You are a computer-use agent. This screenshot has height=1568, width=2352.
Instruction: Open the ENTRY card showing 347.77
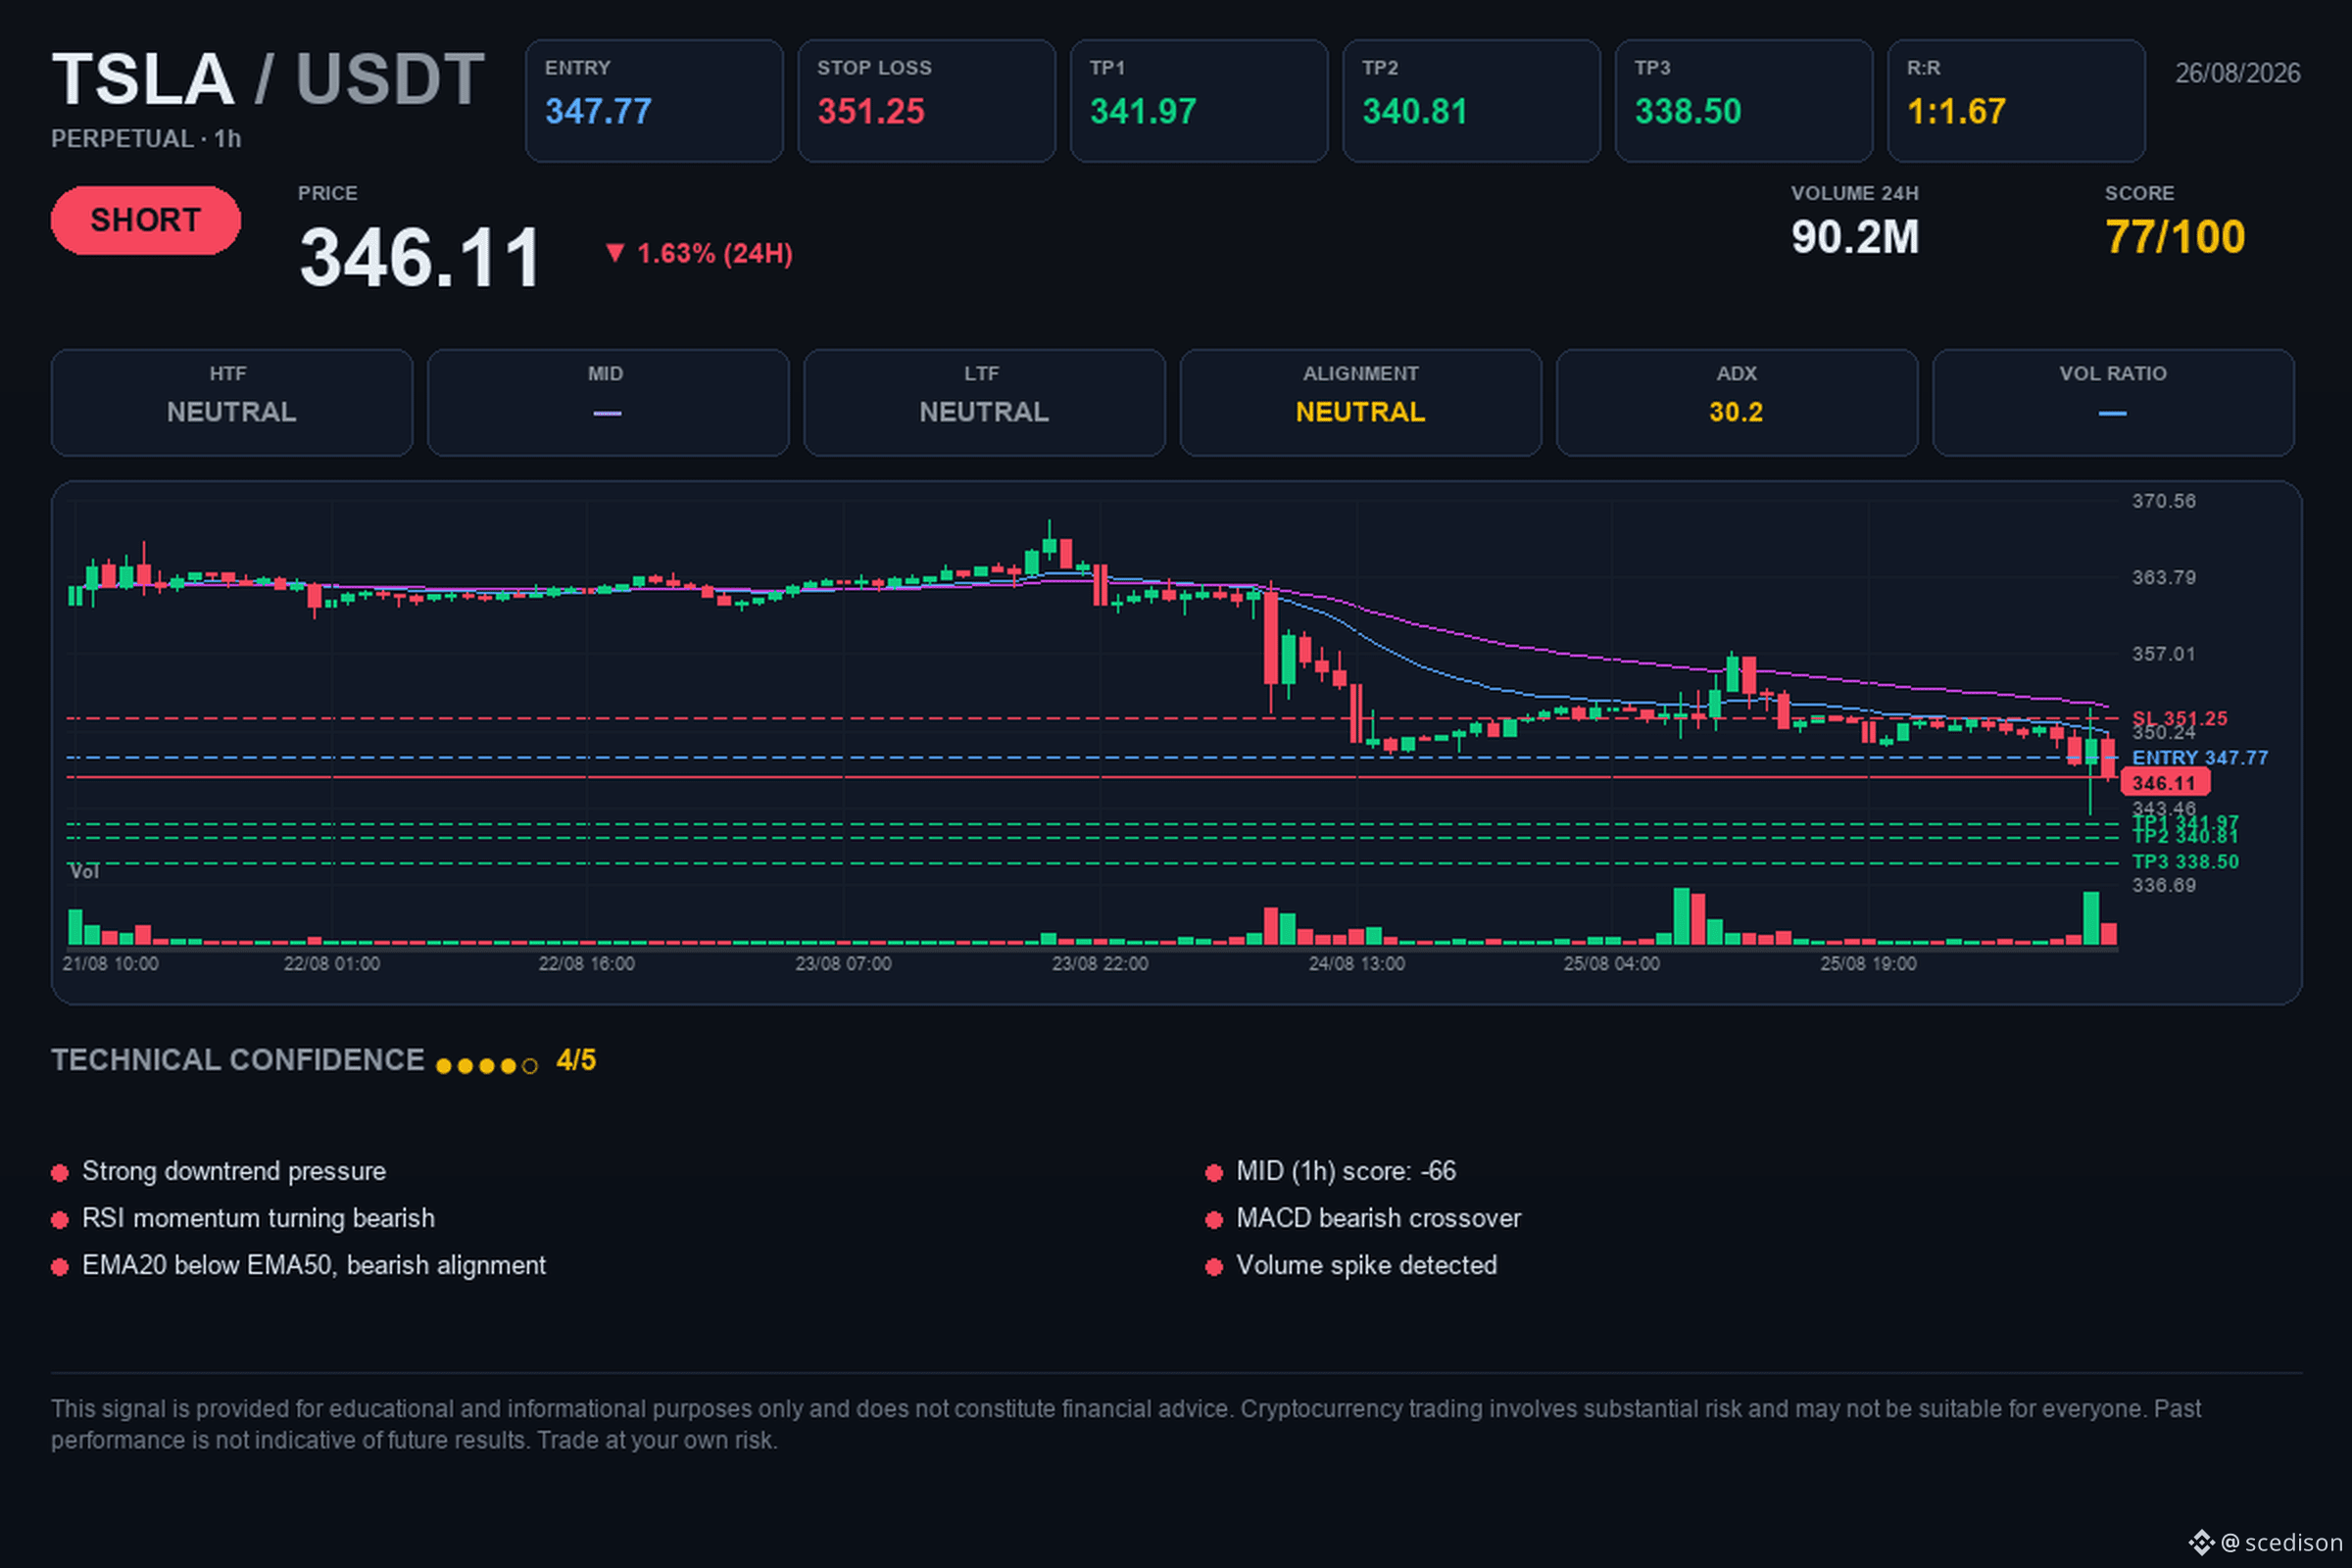654,100
